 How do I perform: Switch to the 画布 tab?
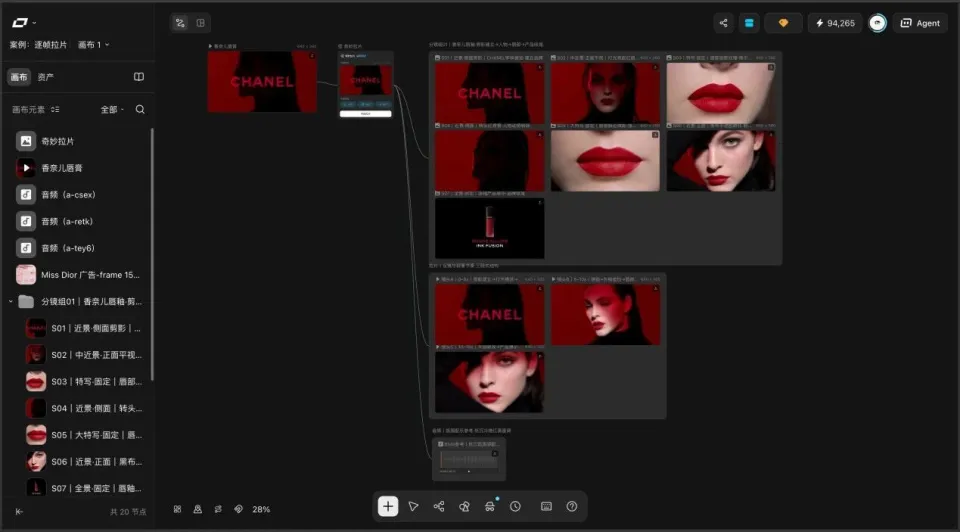(x=19, y=77)
